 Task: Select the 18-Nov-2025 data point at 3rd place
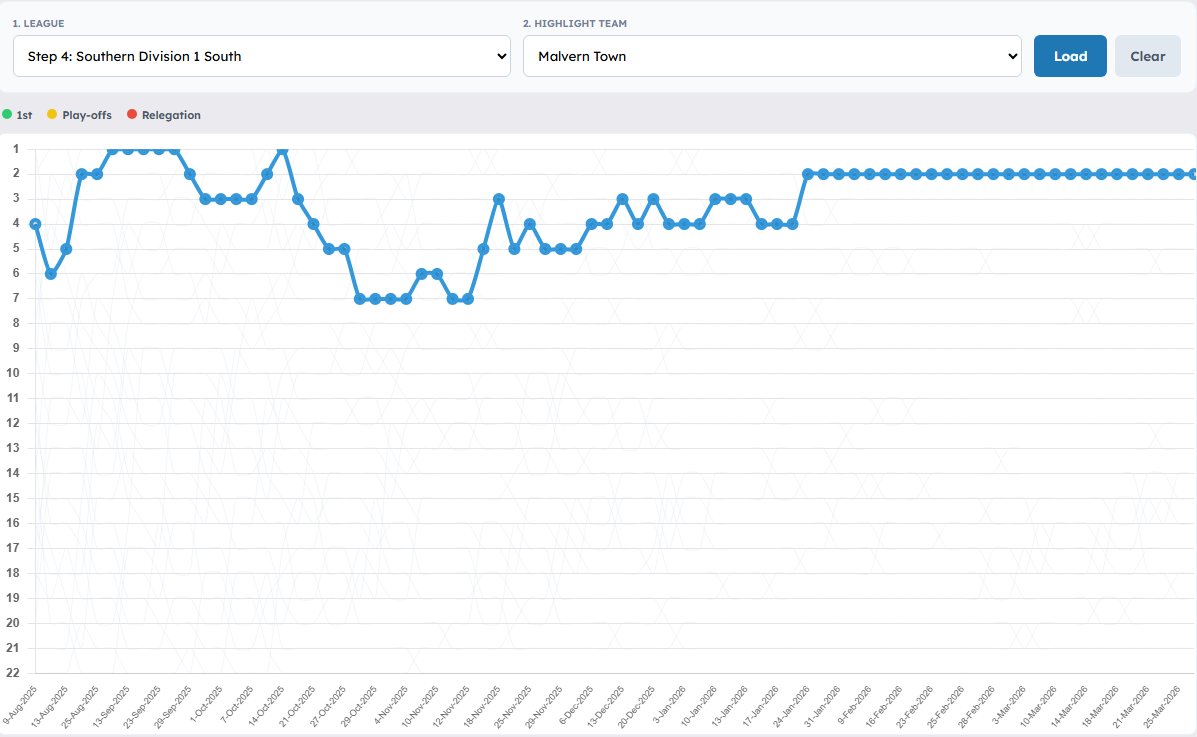[x=498, y=199]
